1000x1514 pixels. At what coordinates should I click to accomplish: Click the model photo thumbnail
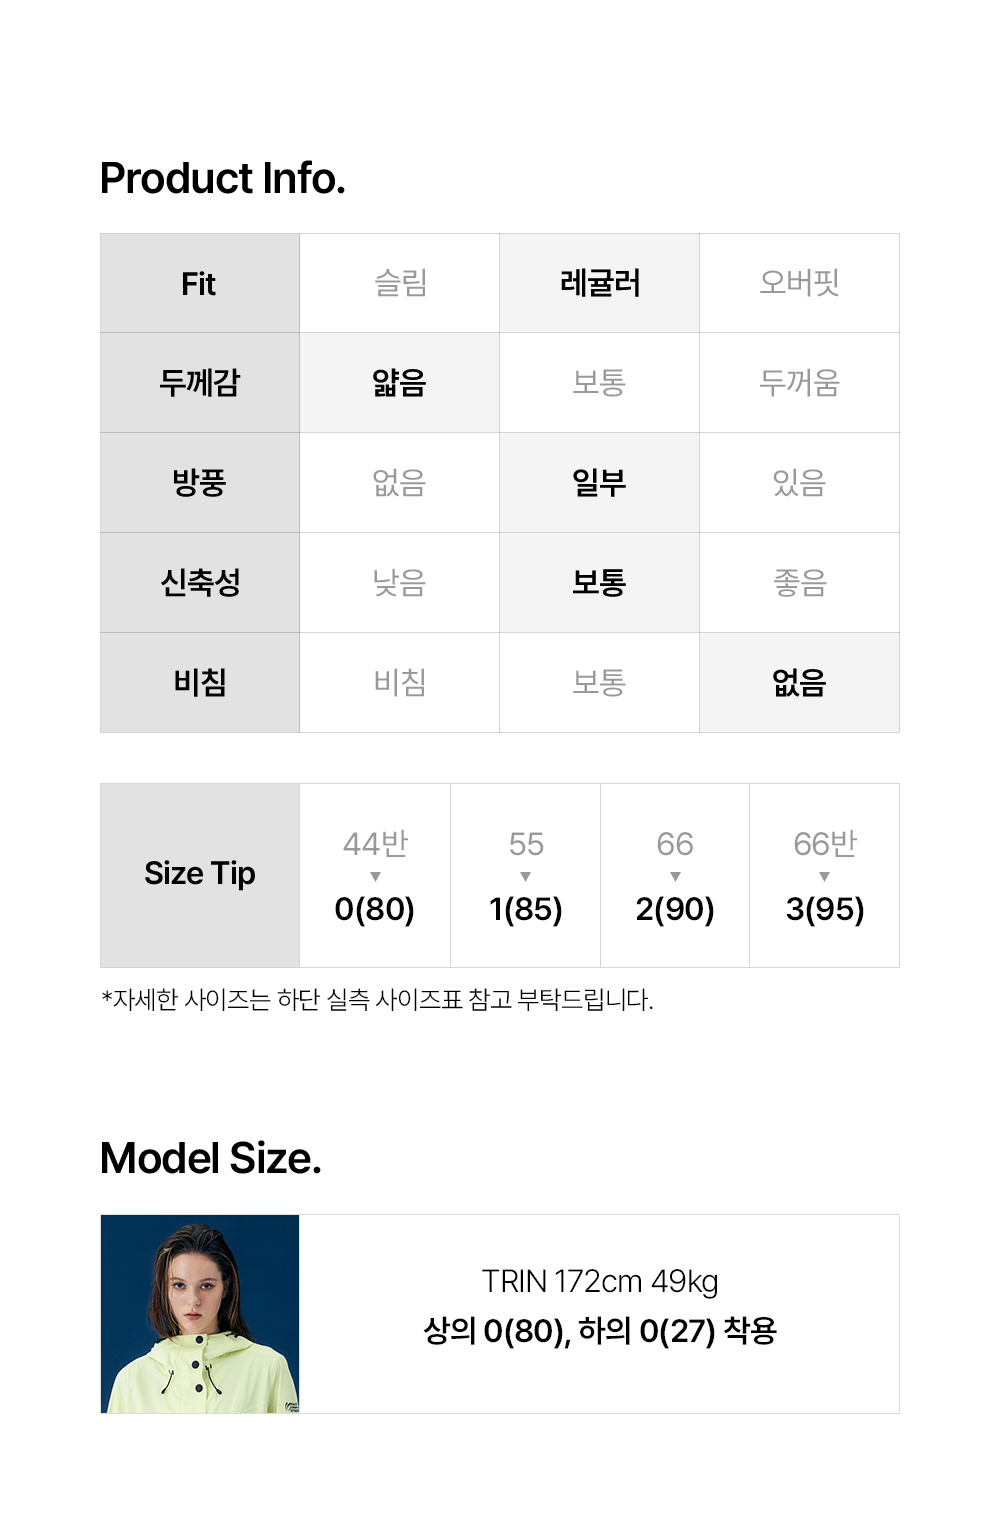(200, 1313)
